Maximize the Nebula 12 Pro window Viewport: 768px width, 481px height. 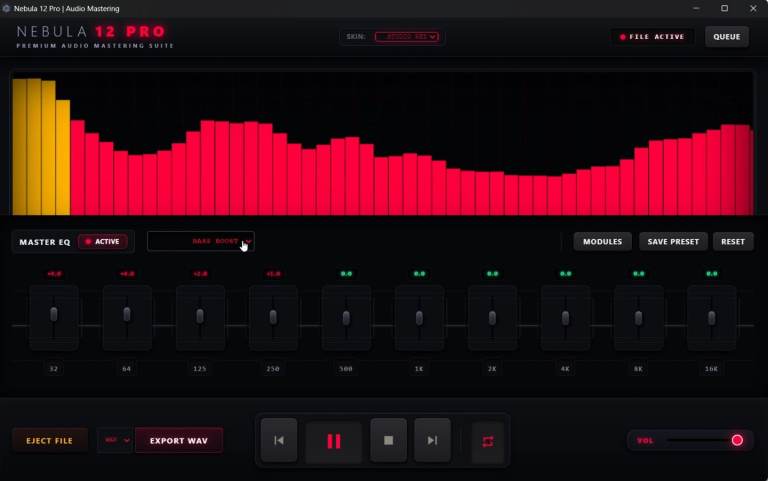[724, 8]
